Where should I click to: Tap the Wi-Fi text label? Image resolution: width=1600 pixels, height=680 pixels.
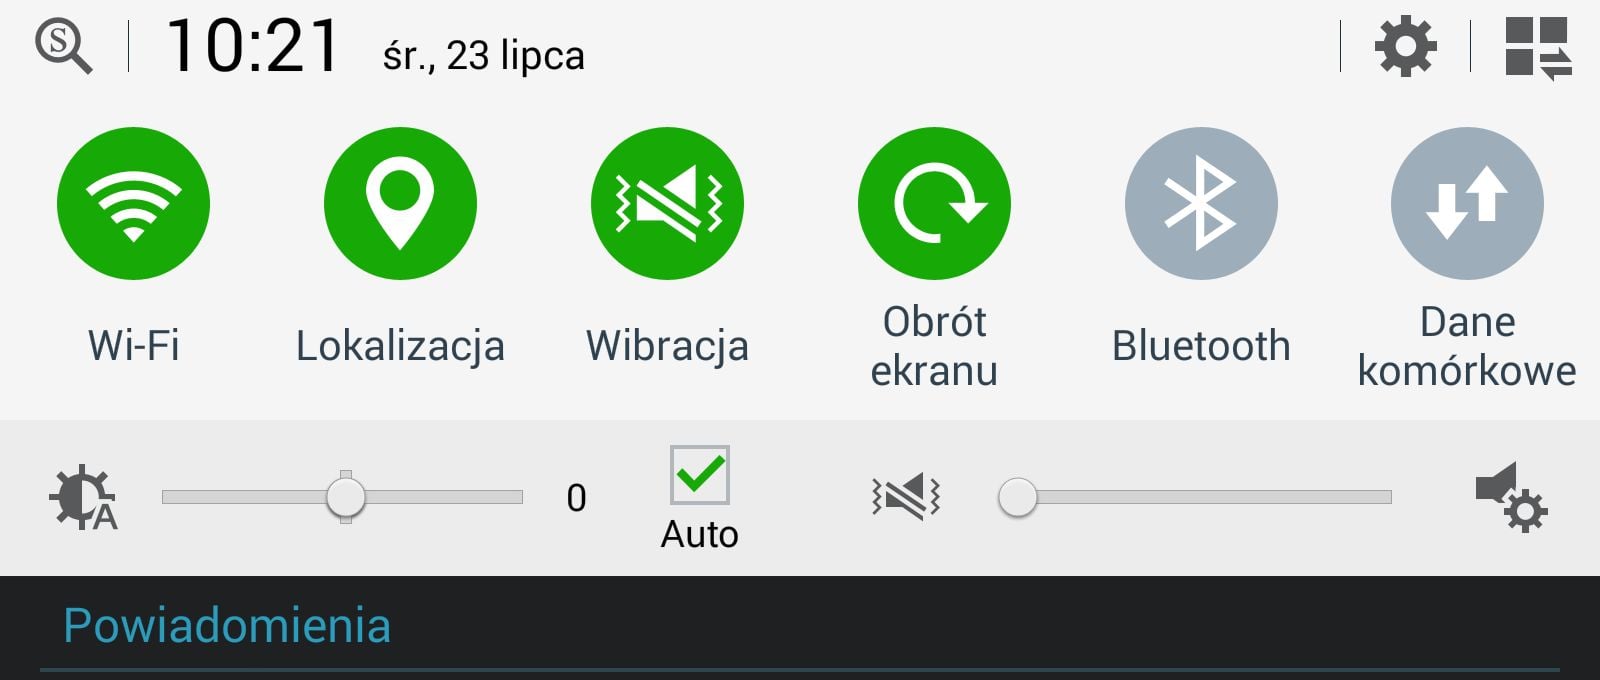[x=133, y=346]
